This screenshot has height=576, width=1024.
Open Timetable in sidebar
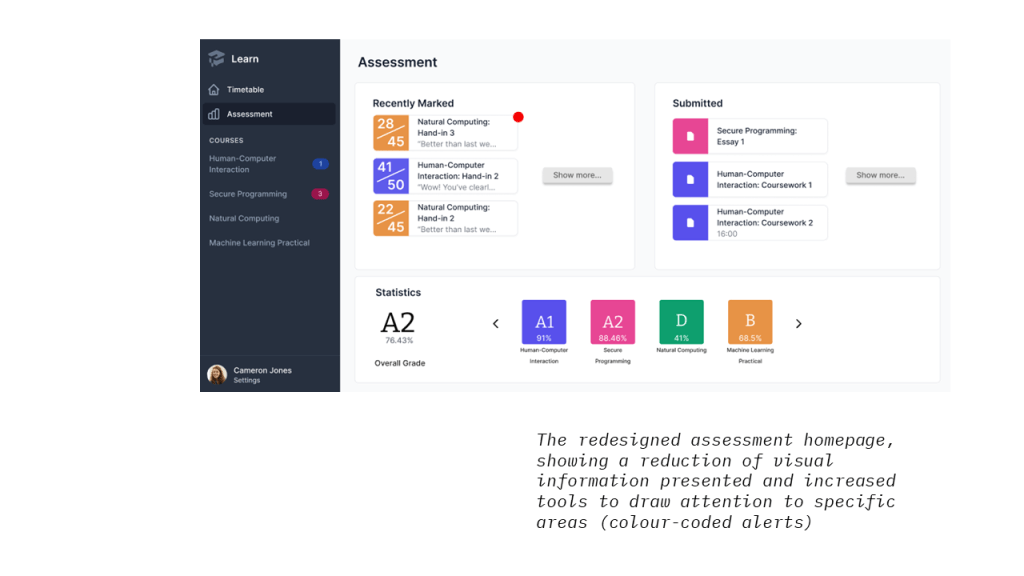[245, 90]
